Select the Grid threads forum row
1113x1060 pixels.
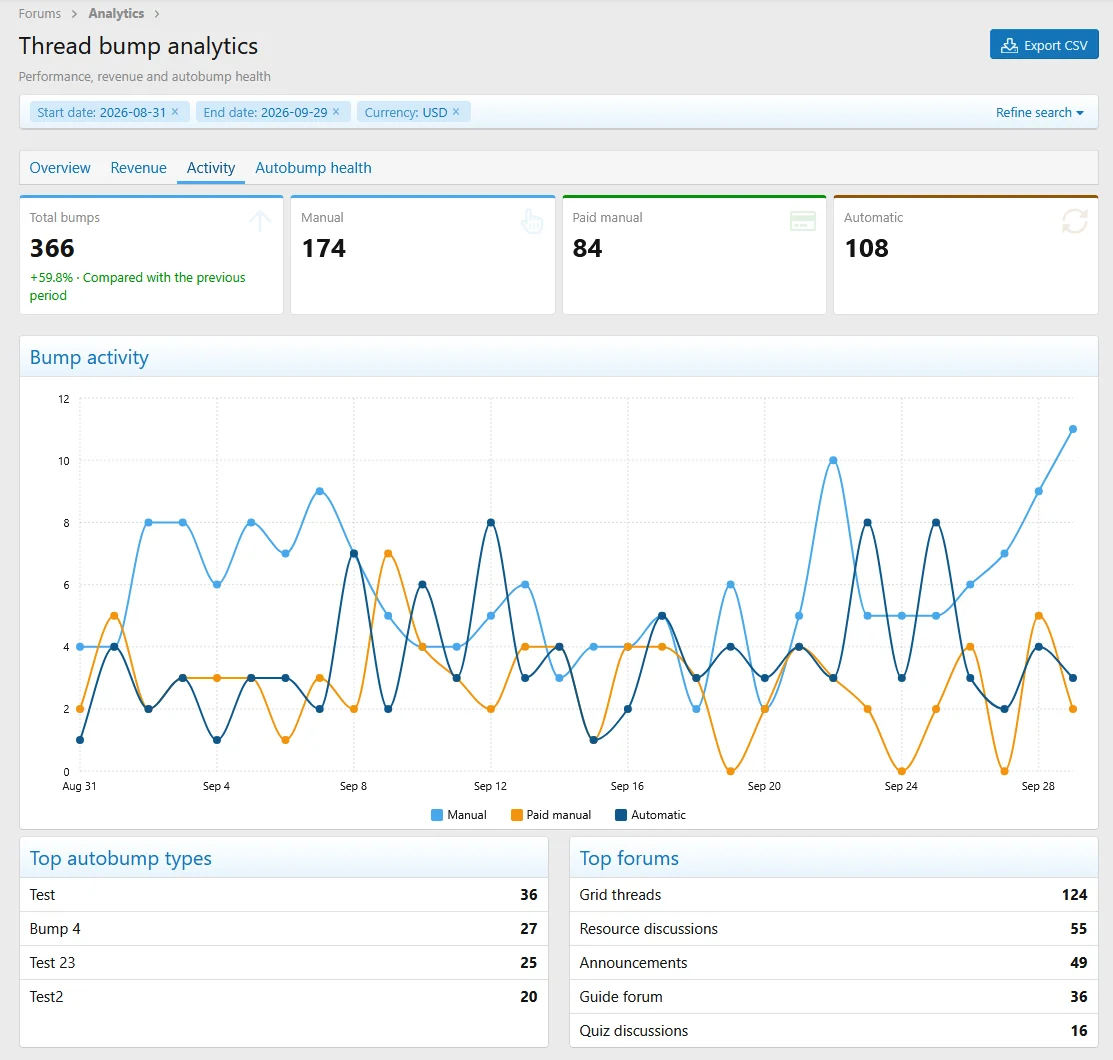point(834,895)
